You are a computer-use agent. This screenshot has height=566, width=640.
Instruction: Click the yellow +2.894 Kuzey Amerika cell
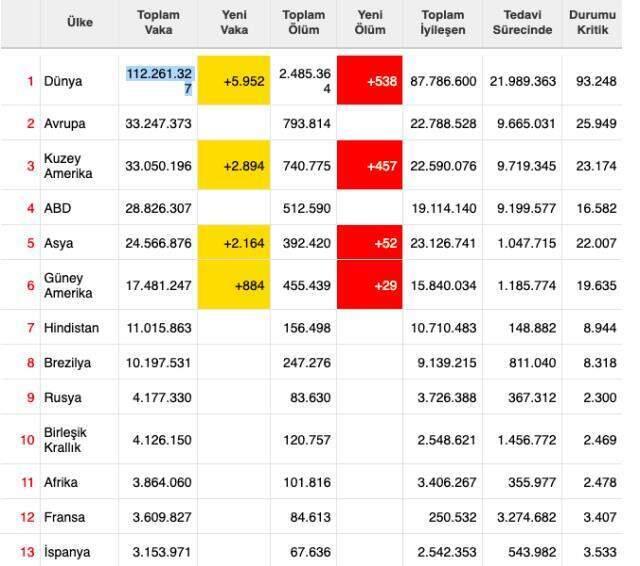pyautogui.click(x=234, y=165)
